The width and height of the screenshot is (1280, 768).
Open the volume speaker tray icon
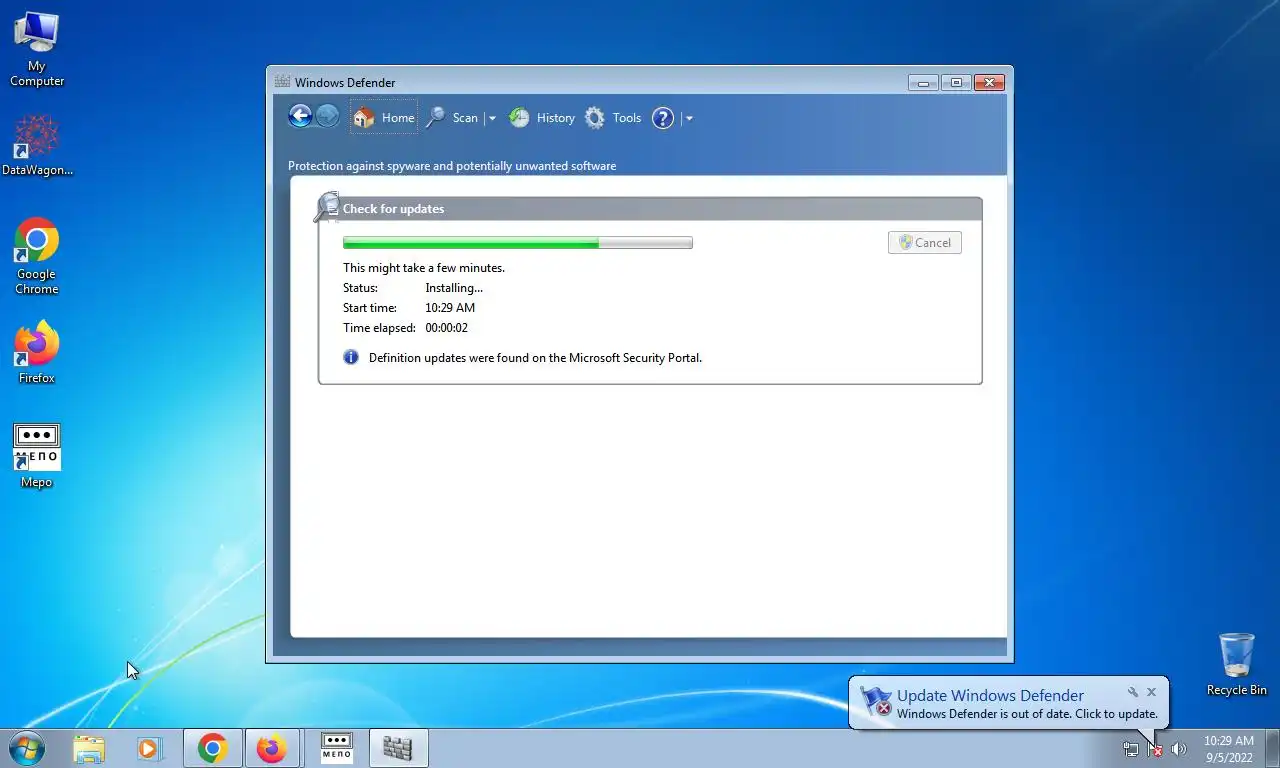1179,749
